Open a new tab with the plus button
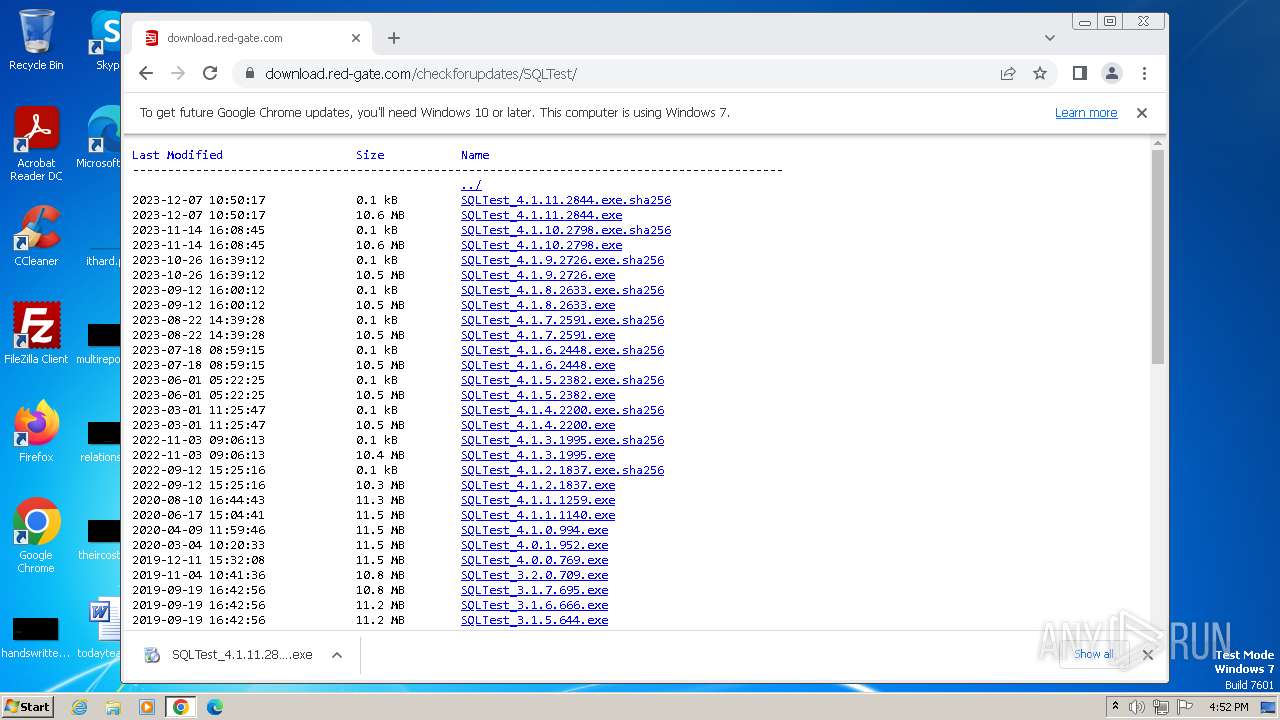This screenshot has width=1280, height=720. click(394, 38)
